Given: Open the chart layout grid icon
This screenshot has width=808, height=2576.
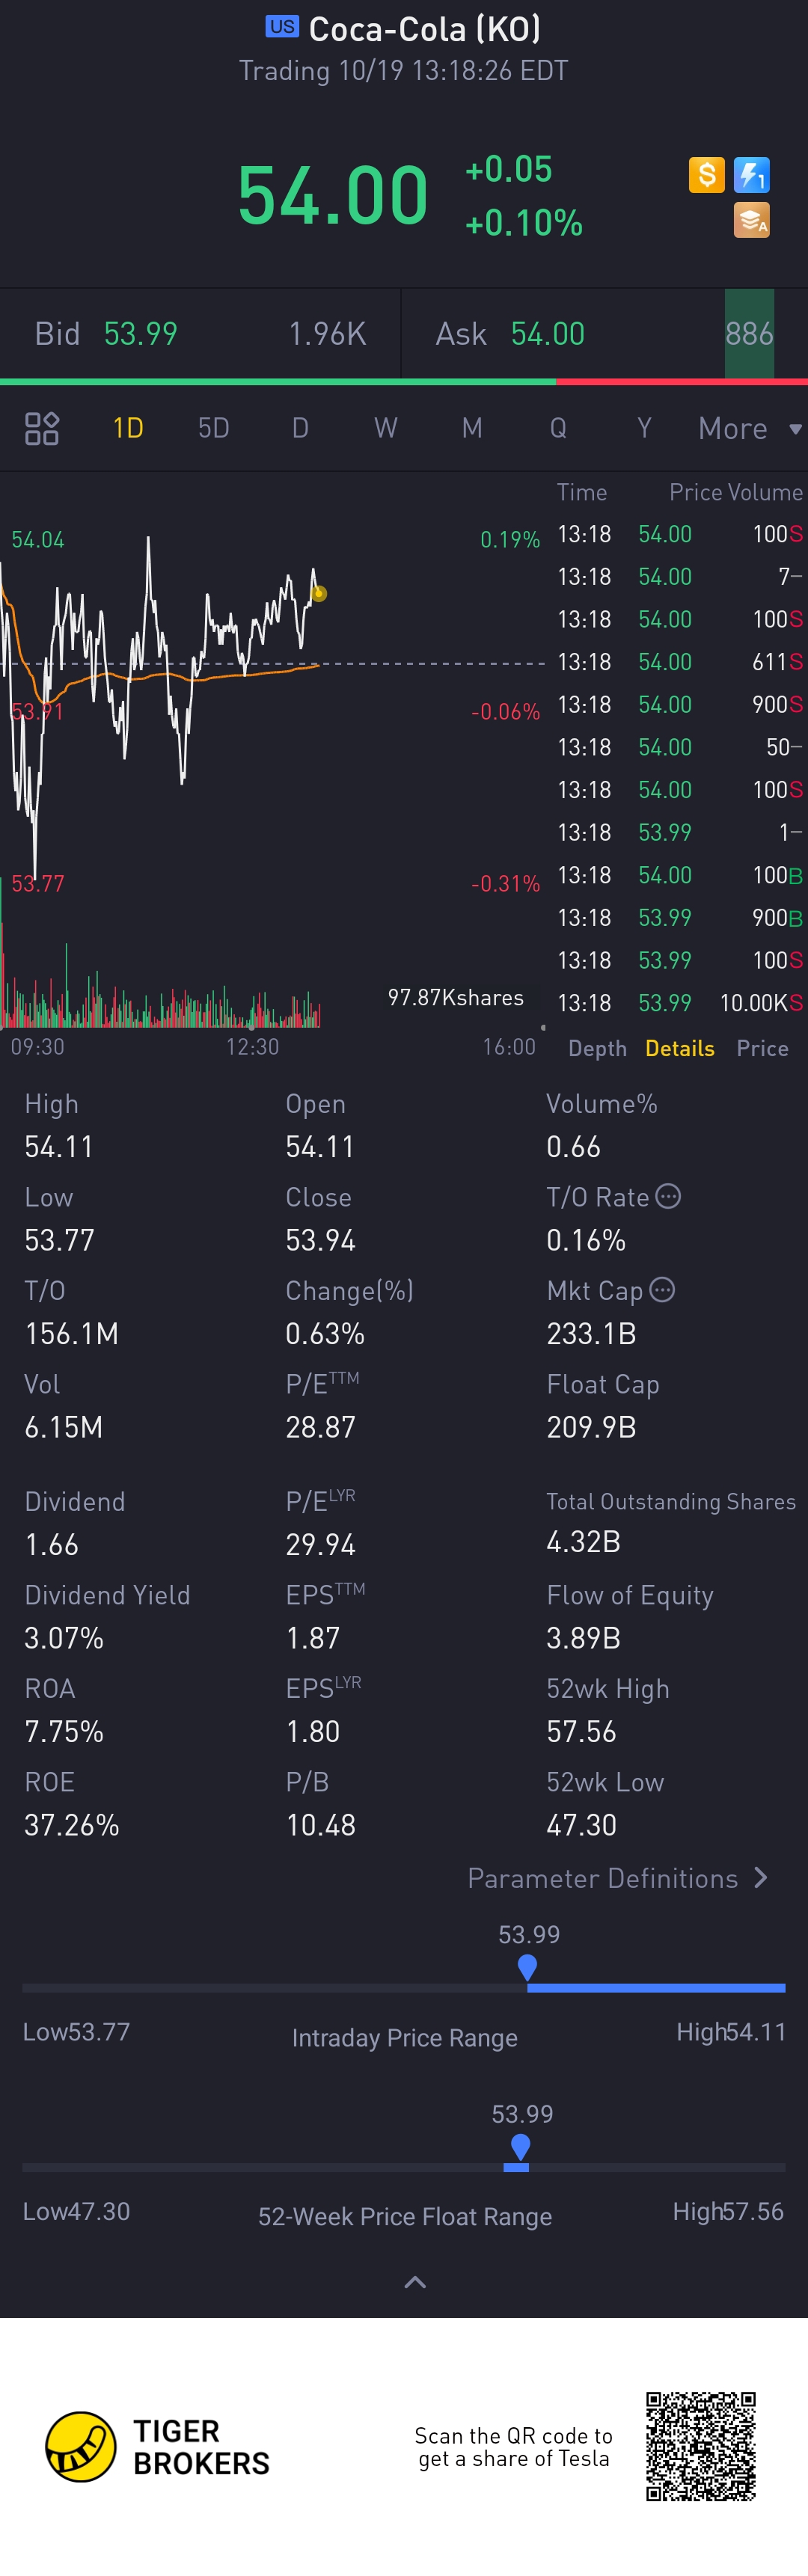Looking at the screenshot, I should point(42,428).
